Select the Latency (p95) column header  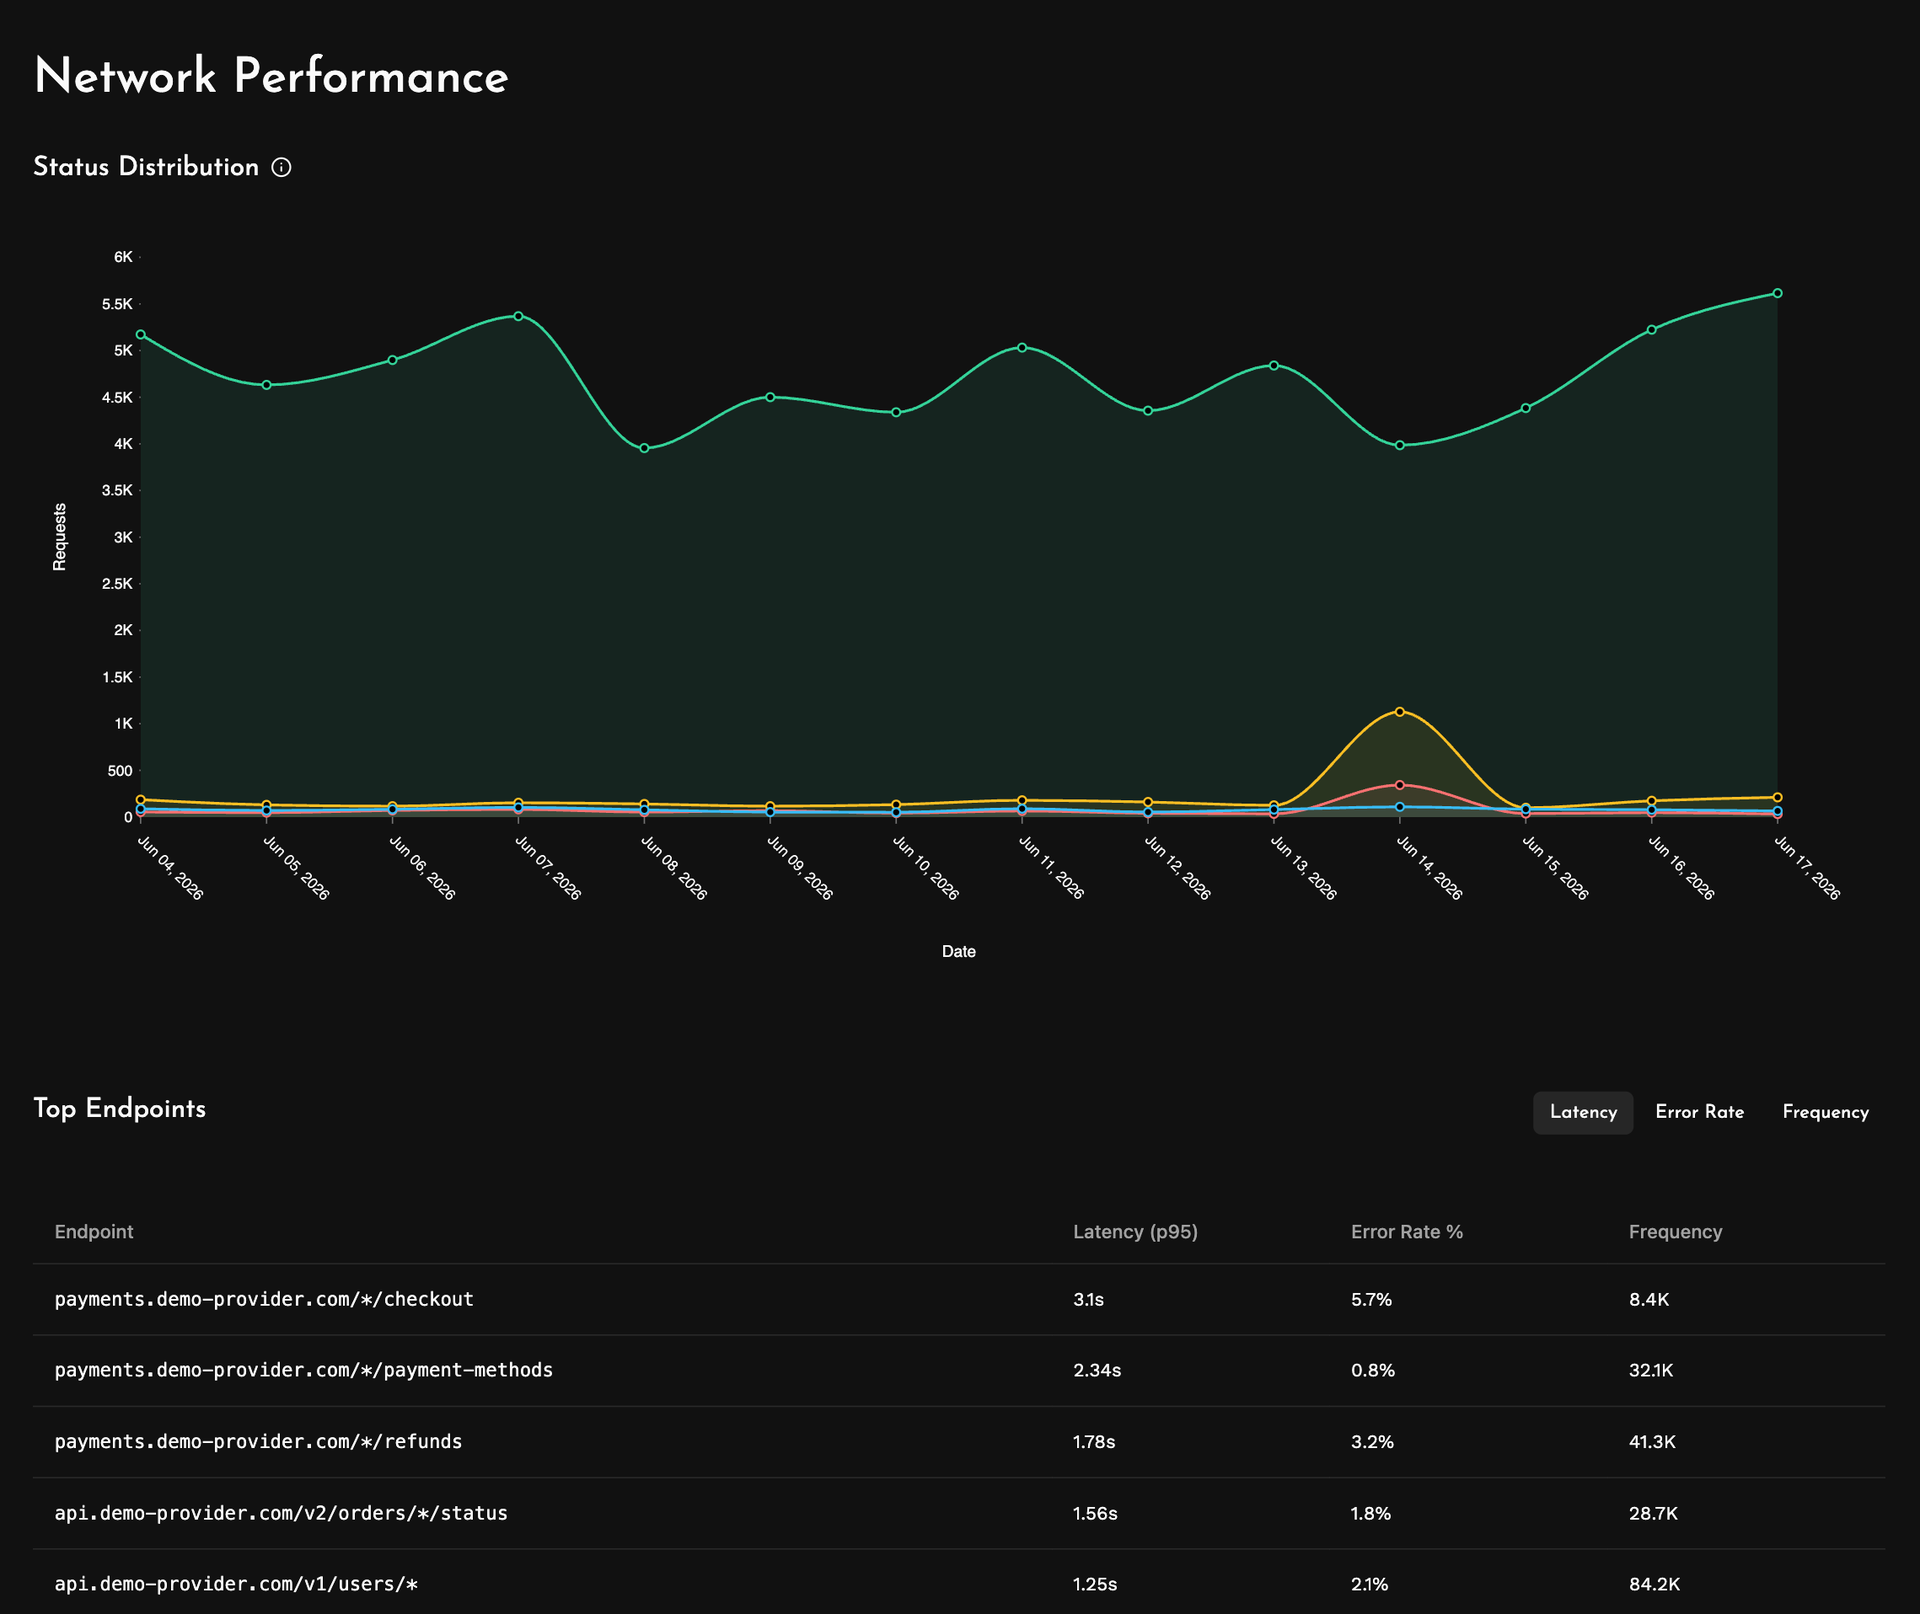click(1135, 1231)
